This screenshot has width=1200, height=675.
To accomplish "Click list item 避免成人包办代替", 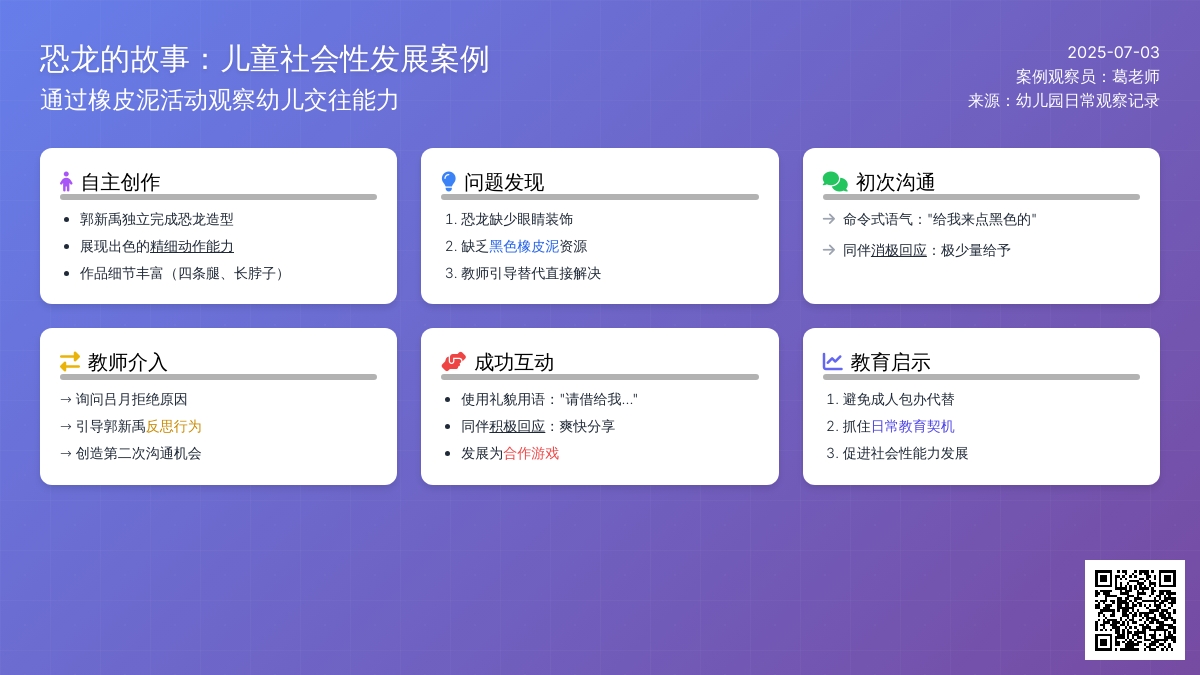I will pyautogui.click(x=899, y=399).
